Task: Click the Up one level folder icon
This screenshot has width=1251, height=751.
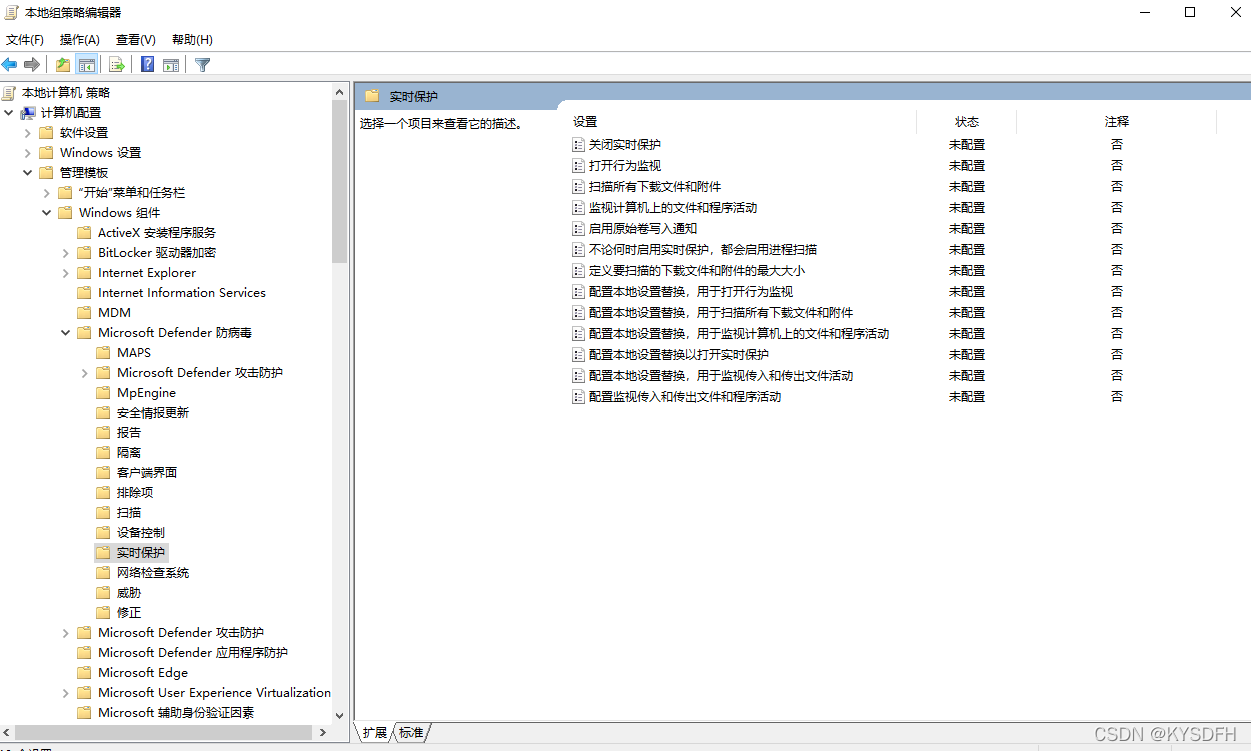Action: 63,65
